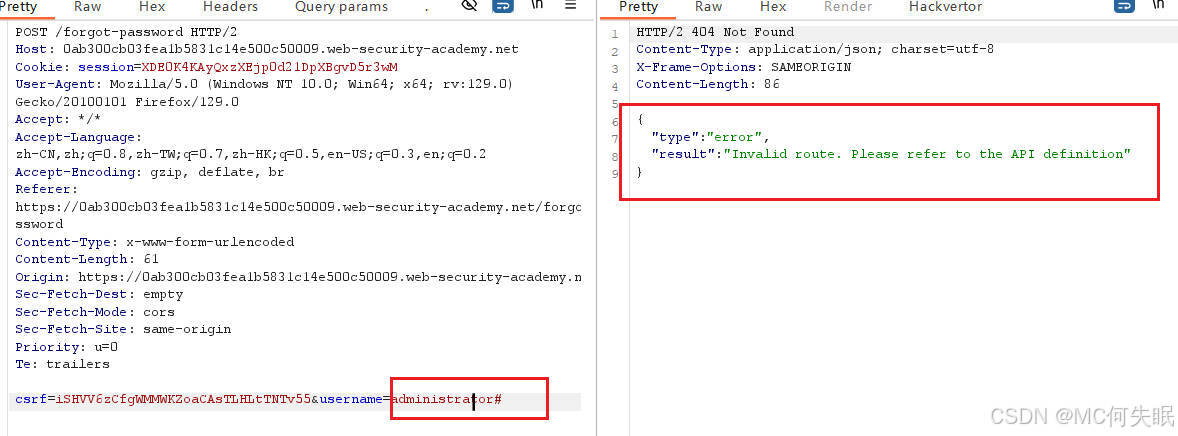Click the Accept: */* header line

pyautogui.click(x=58, y=119)
